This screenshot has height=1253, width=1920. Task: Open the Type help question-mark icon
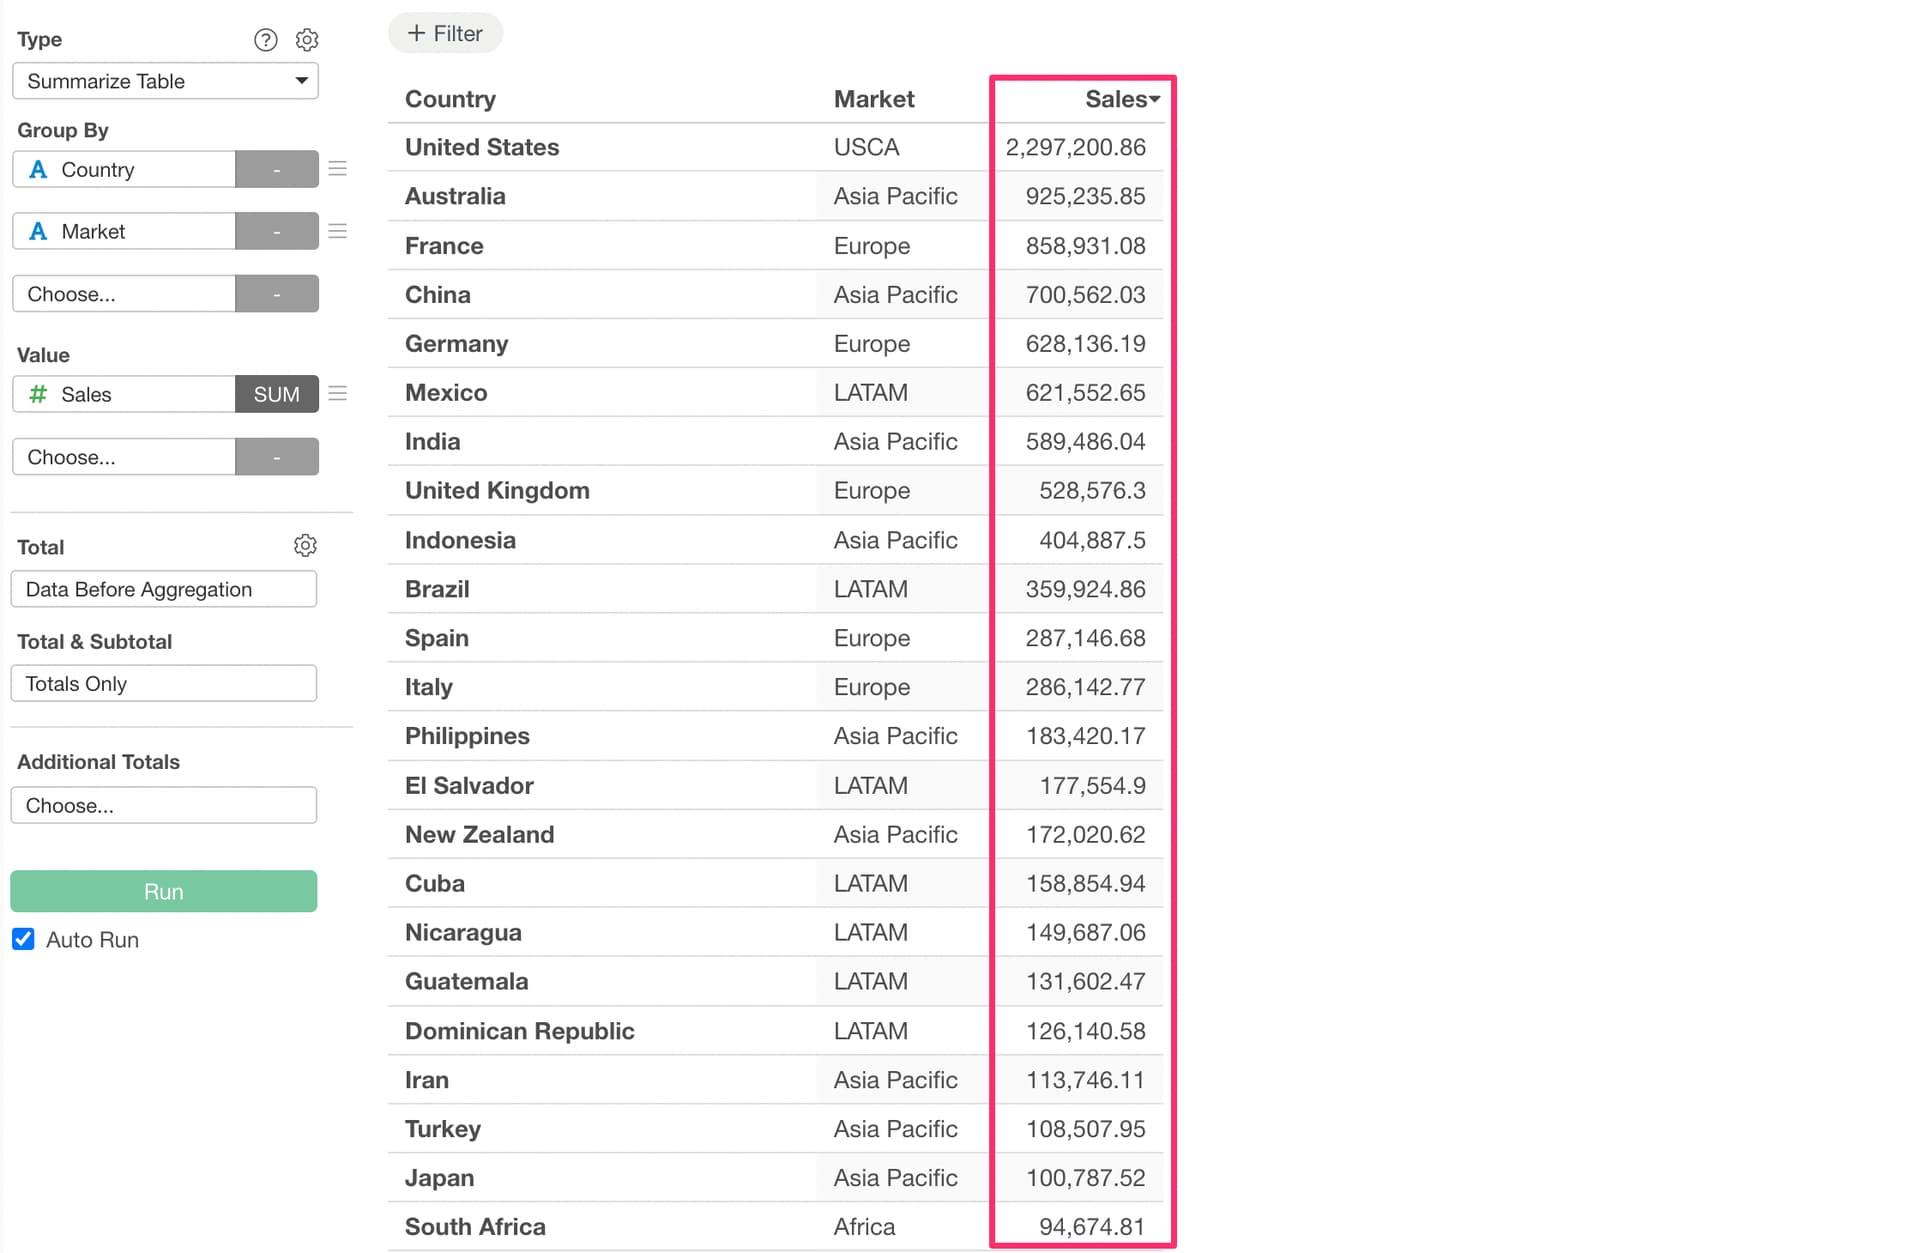tap(265, 40)
